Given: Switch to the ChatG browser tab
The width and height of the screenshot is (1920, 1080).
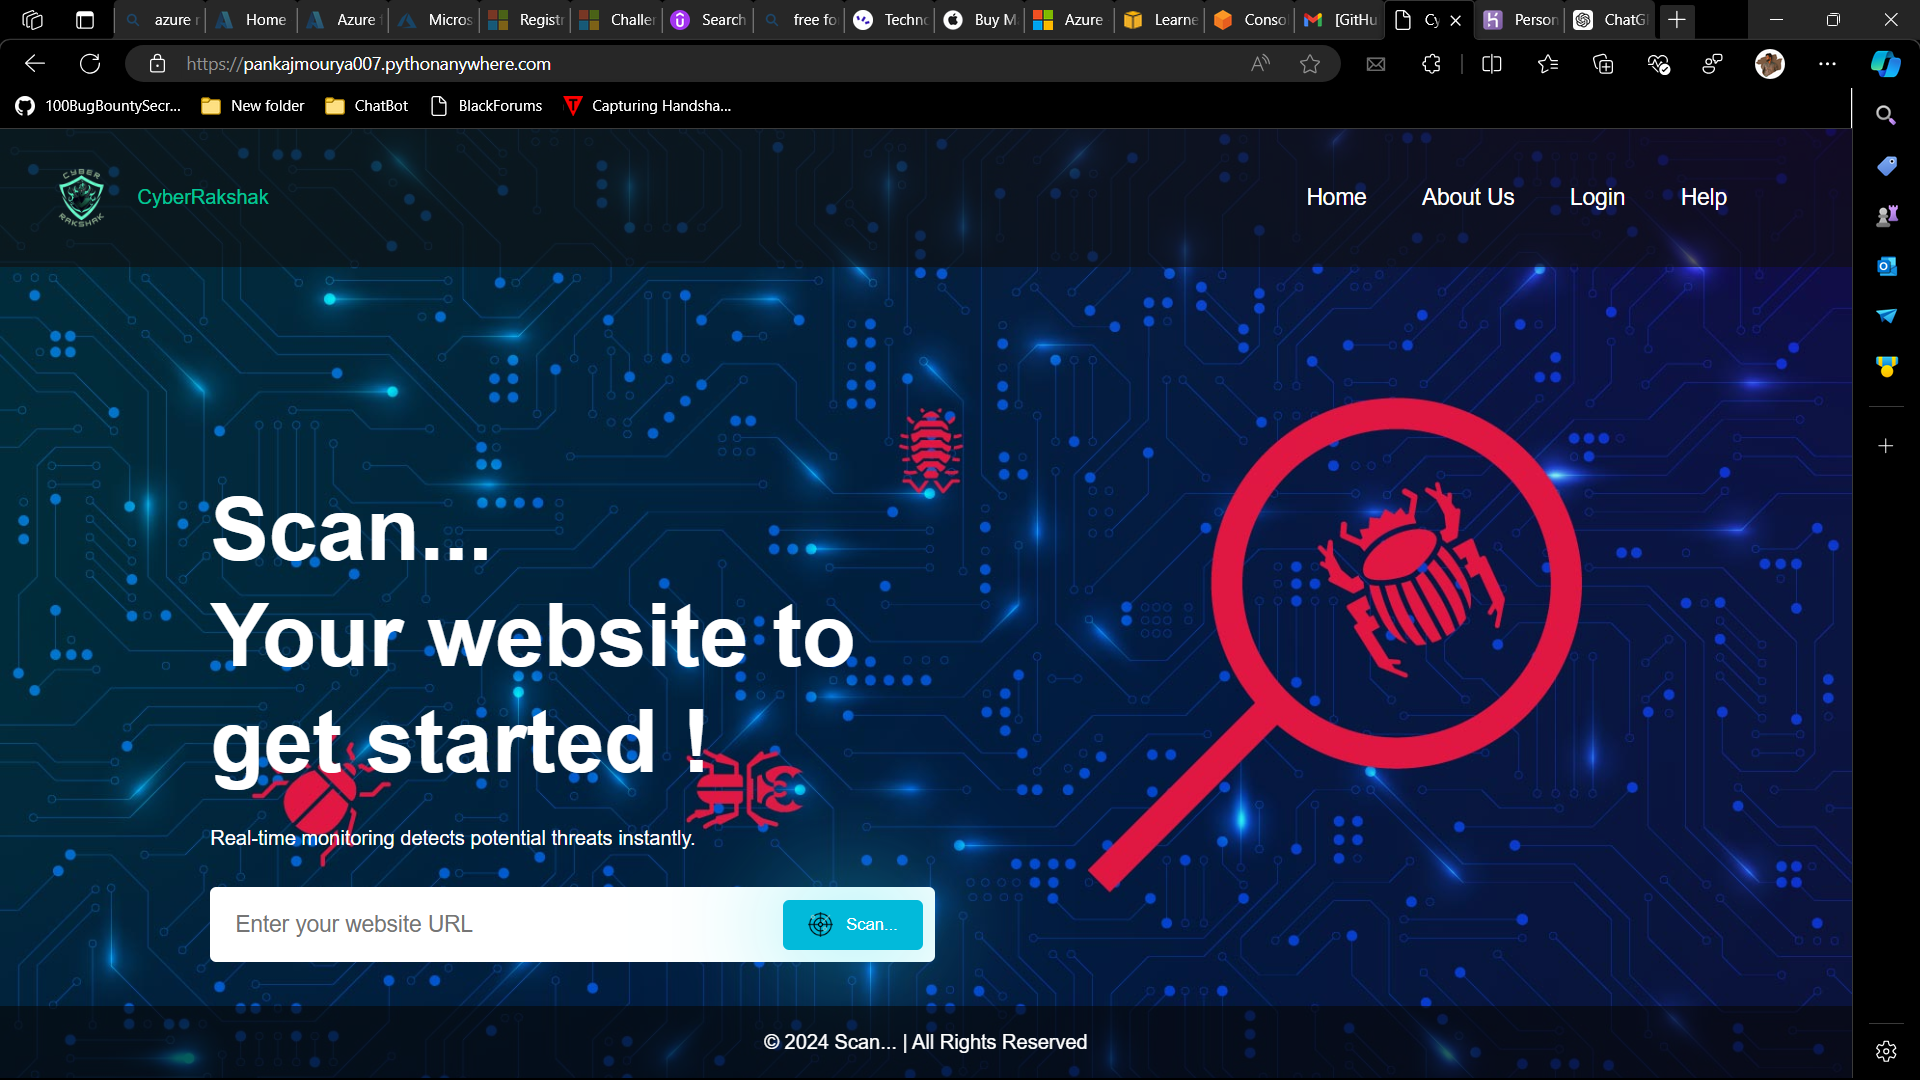Looking at the screenshot, I should [1610, 20].
